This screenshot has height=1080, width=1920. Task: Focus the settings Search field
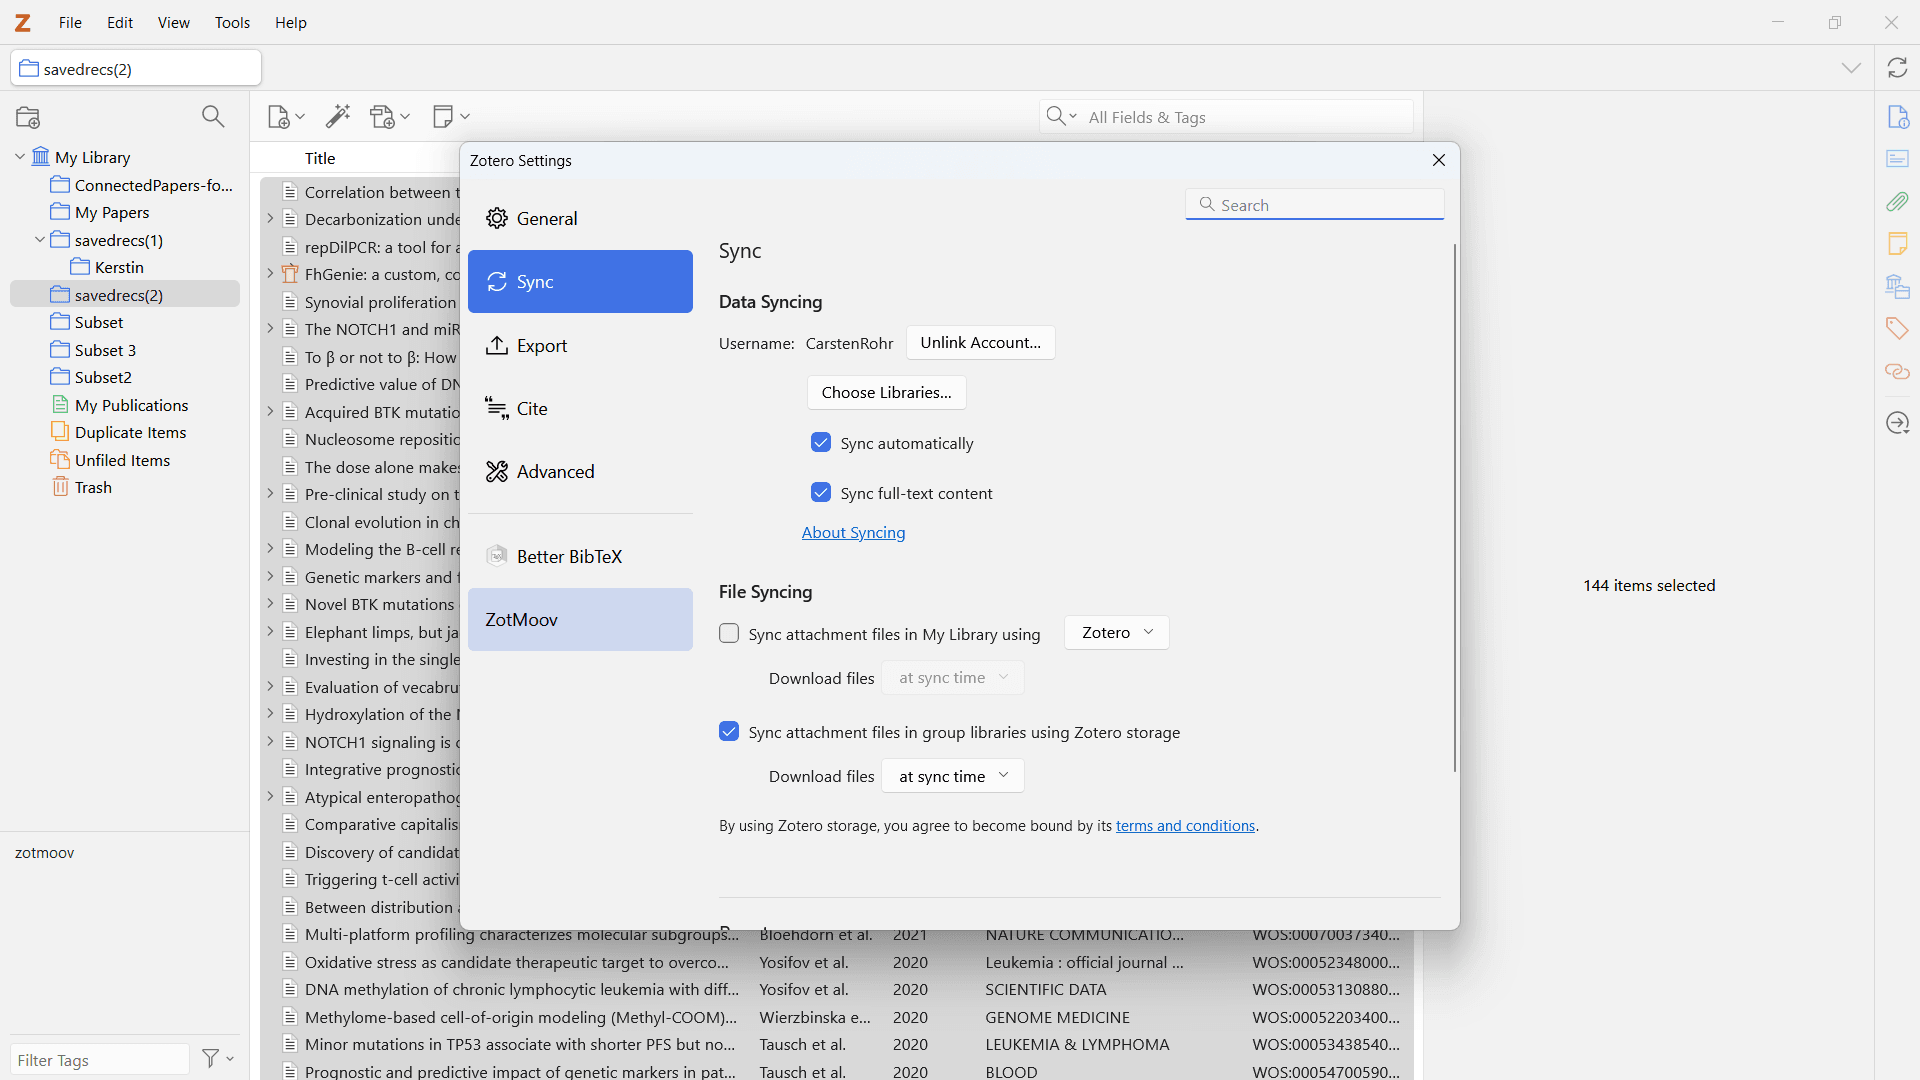coord(1315,204)
